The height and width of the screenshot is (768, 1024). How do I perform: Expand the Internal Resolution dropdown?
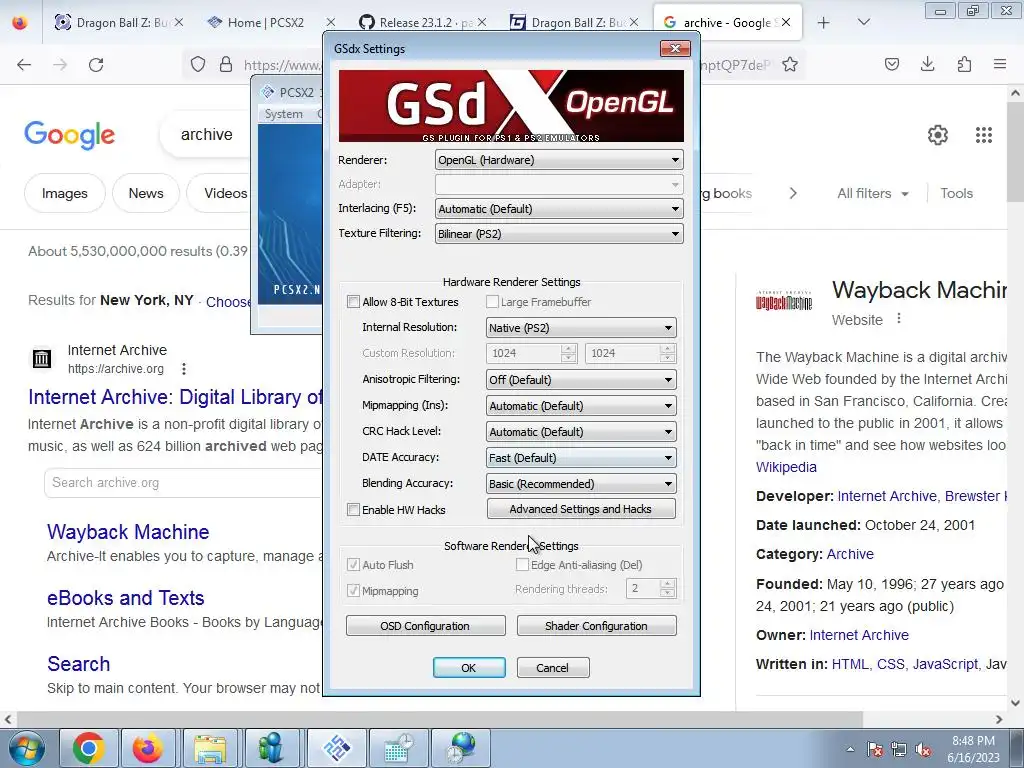581,328
